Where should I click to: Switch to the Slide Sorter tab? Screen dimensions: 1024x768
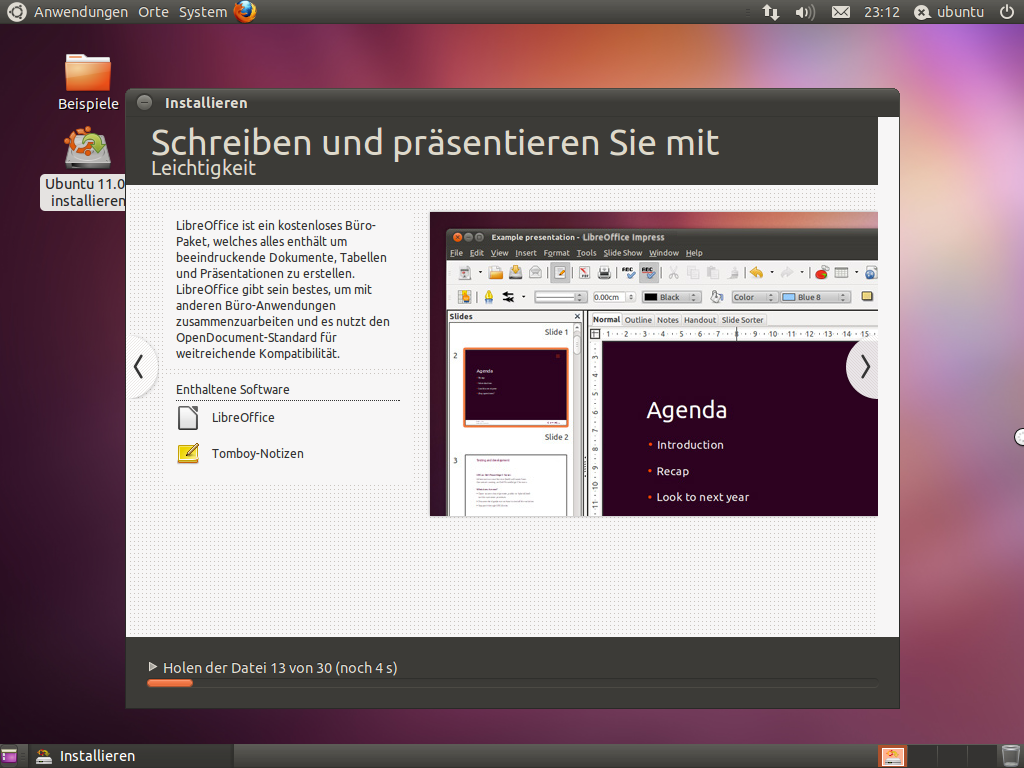point(742,319)
